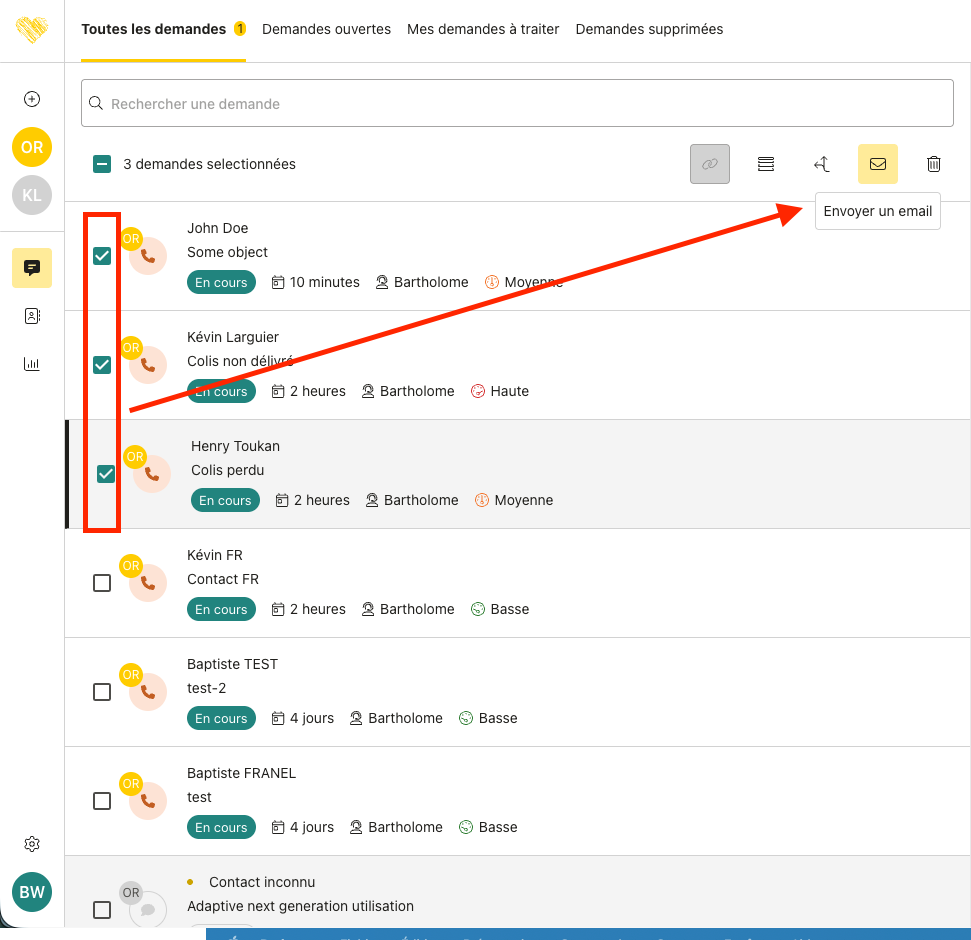Click the BW user avatar button
The image size is (971, 940).
coord(32,892)
